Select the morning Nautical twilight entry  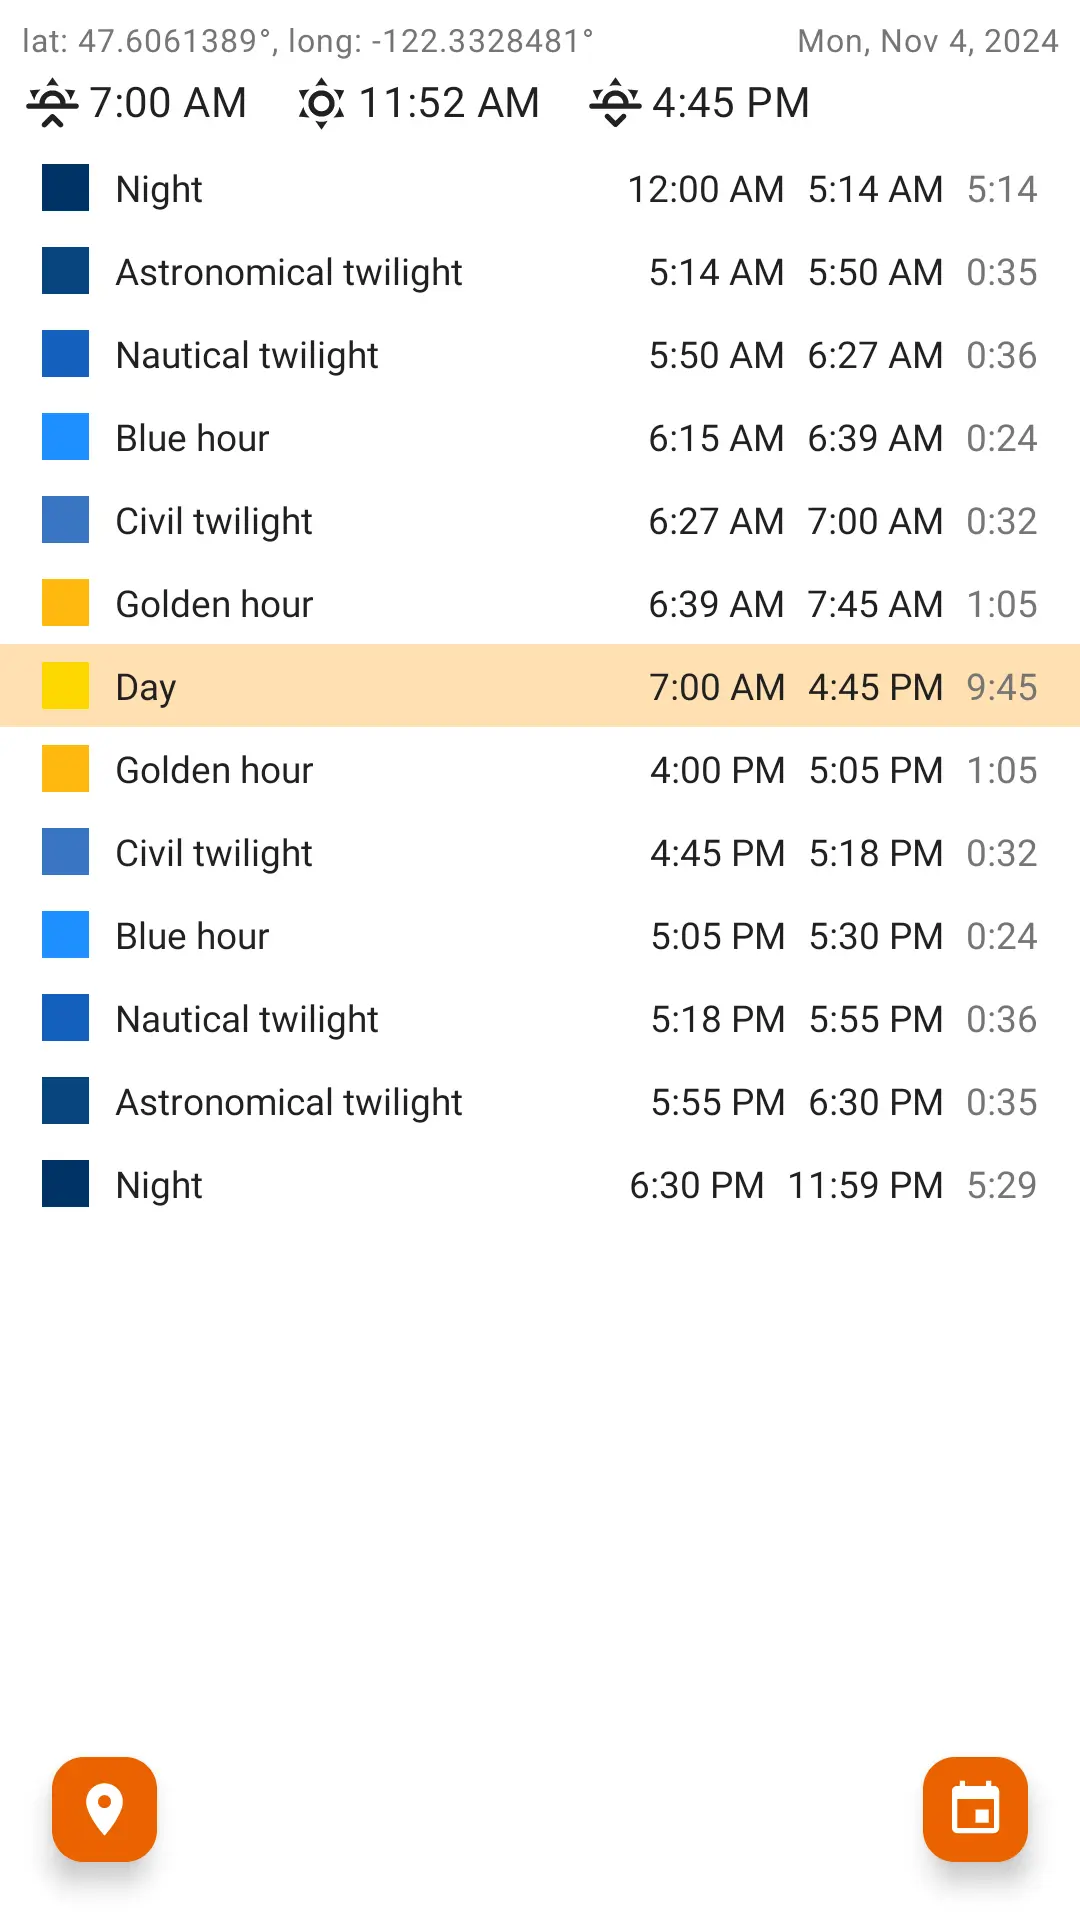[540, 354]
